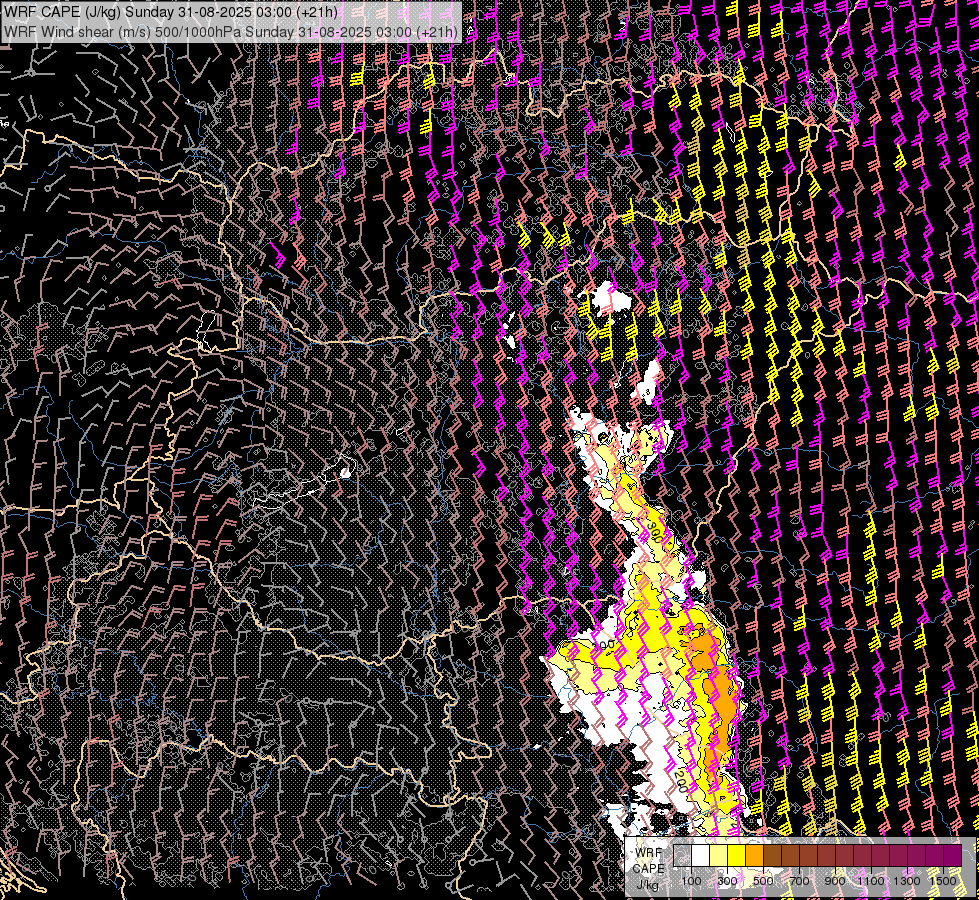Click the 1500 legend value label
Screen dimensions: 979x900
click(943, 881)
